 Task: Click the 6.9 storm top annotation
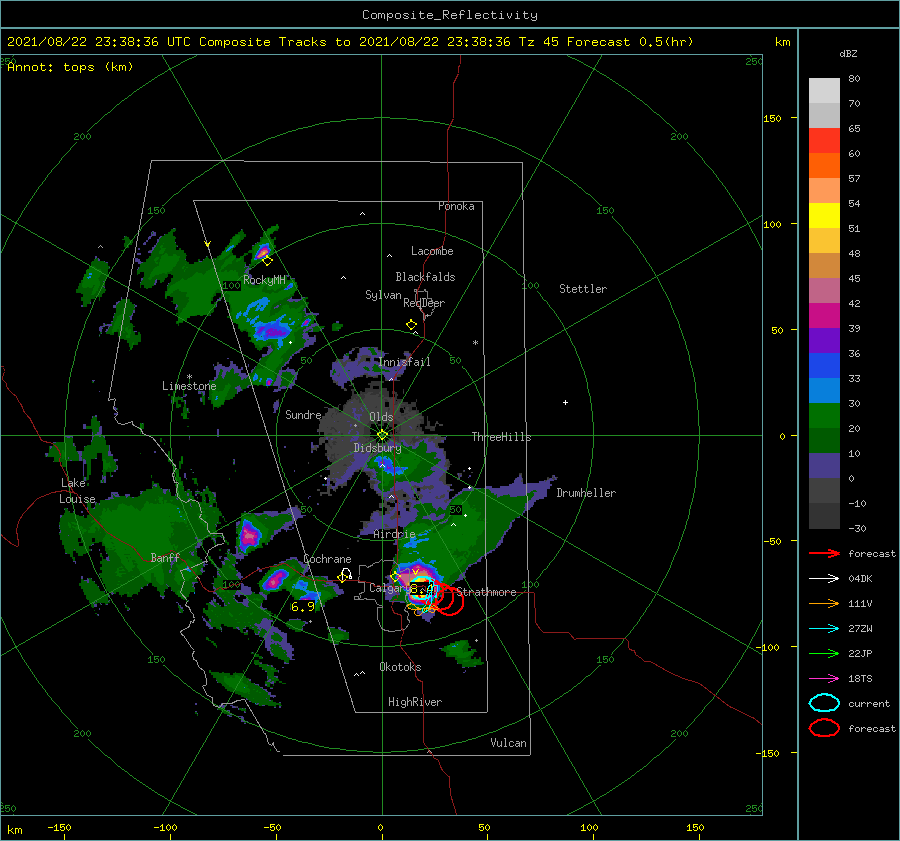pos(302,607)
